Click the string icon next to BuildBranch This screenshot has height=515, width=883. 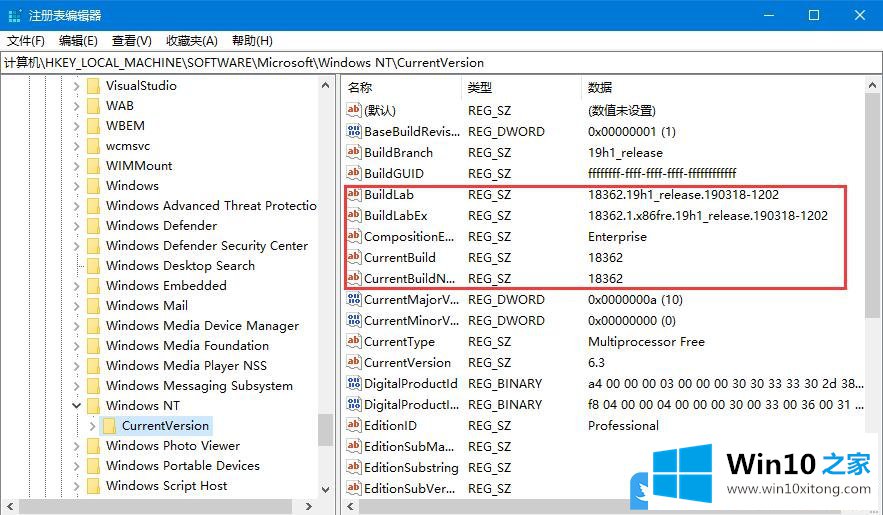click(354, 152)
